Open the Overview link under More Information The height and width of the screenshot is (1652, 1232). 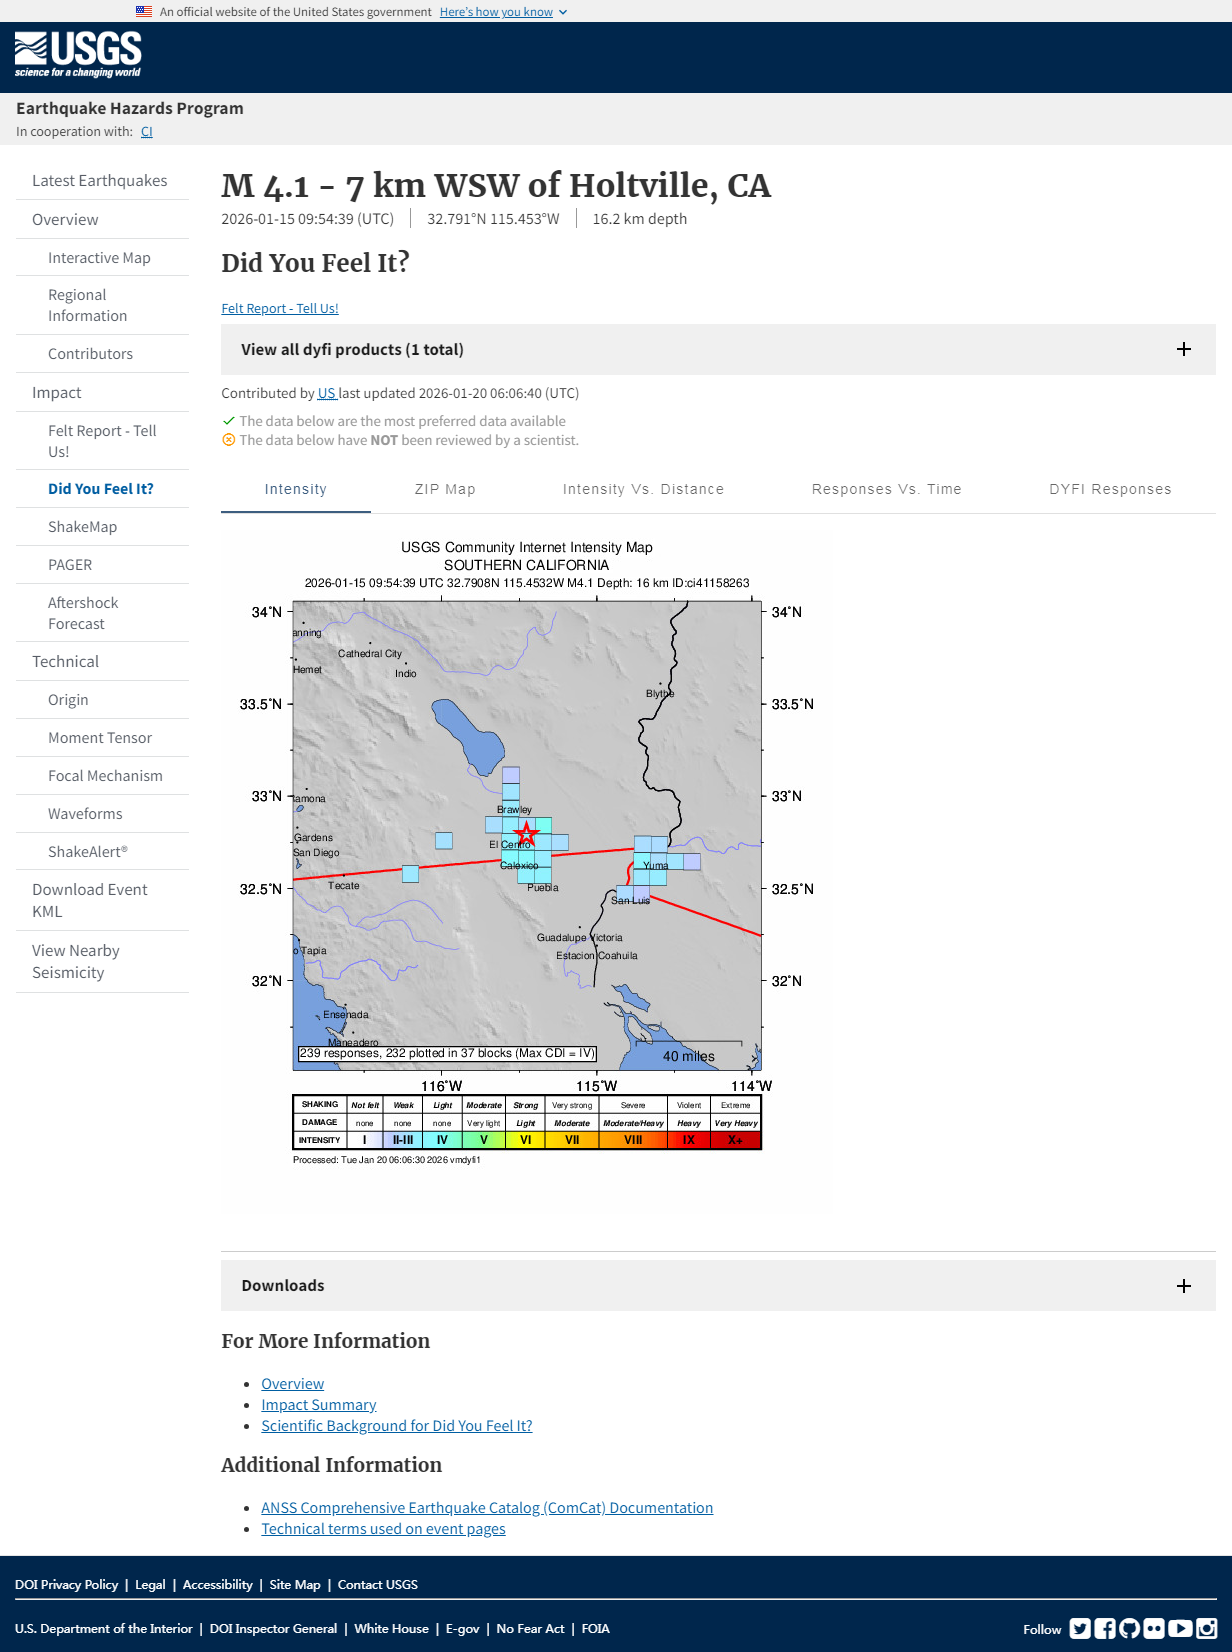[x=293, y=1384]
